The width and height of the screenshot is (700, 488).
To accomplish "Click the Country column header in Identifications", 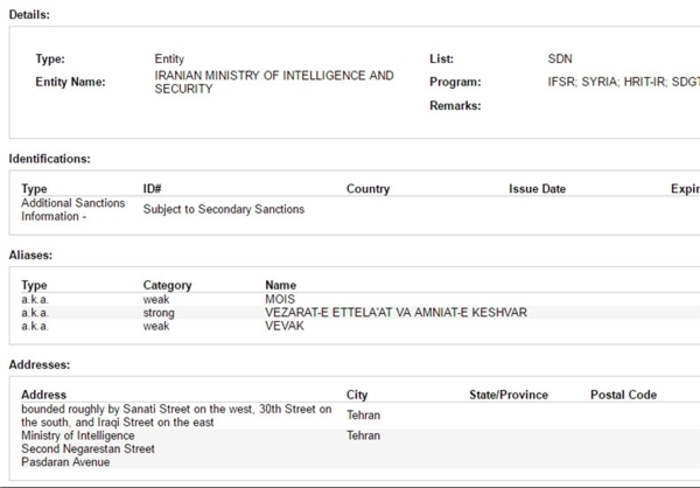I will (368, 188).
